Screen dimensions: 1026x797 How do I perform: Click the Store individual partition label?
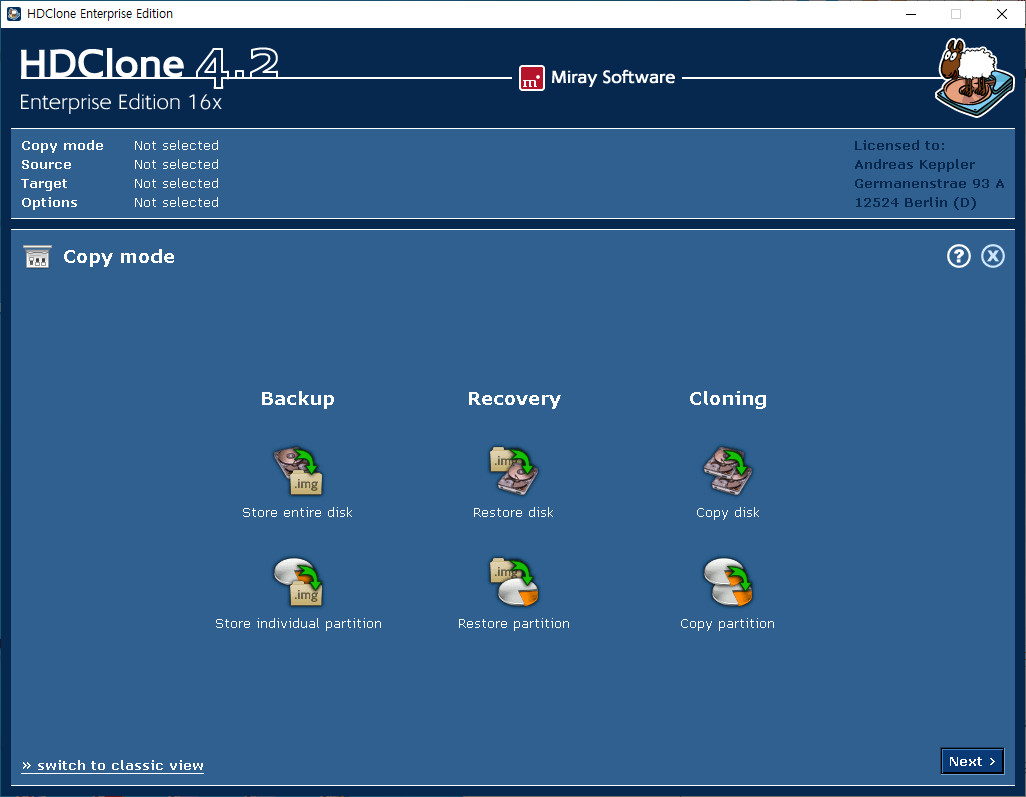coord(298,624)
